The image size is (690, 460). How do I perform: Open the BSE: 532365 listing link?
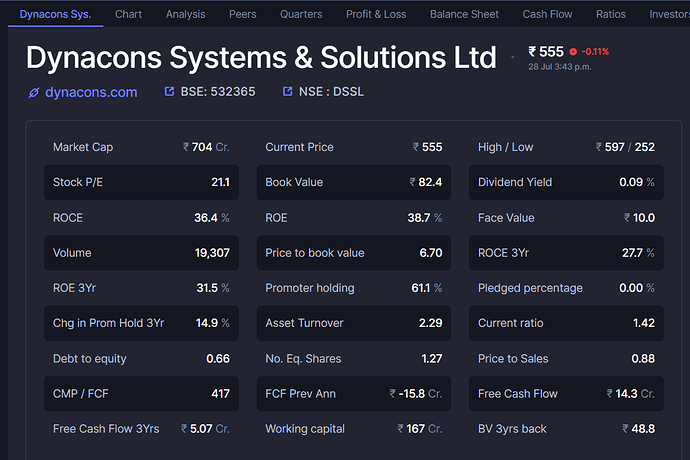point(217,93)
